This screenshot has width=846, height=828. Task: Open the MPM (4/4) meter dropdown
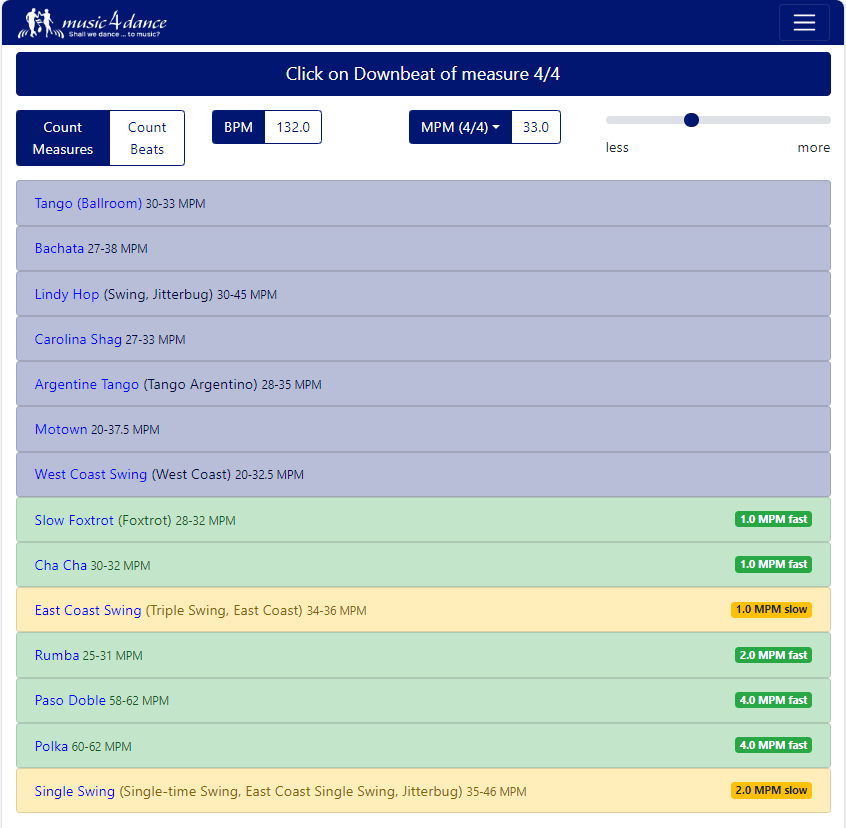(x=460, y=127)
